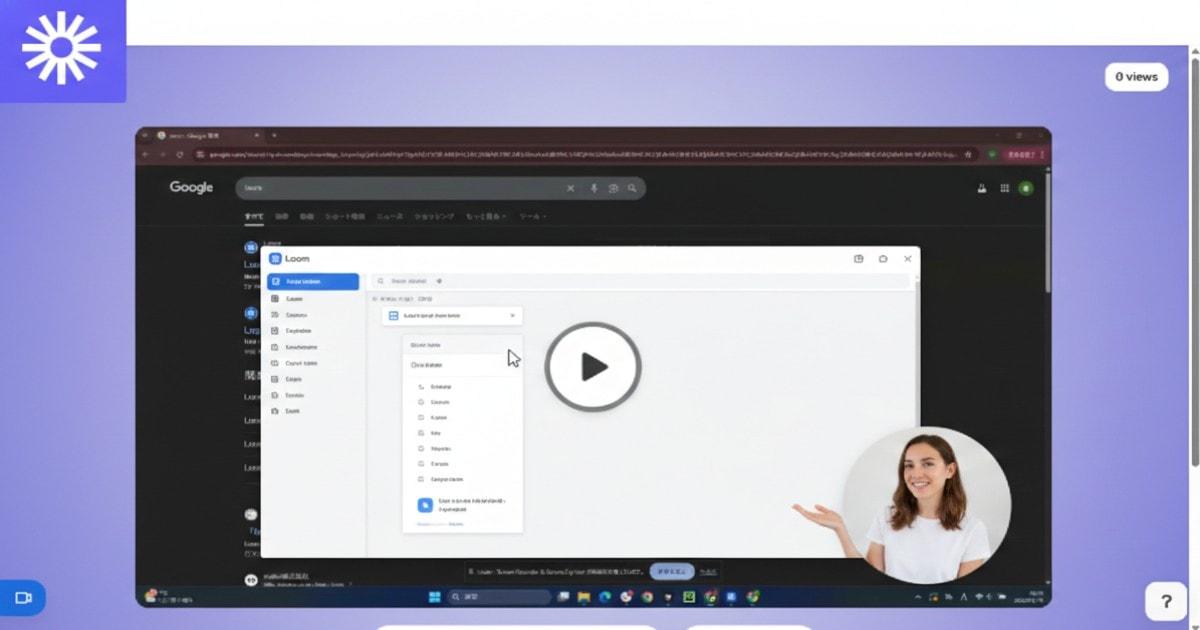The width and height of the screenshot is (1200, 630).
Task: Click the Windows Start button in taskbar
Action: [x=435, y=597]
